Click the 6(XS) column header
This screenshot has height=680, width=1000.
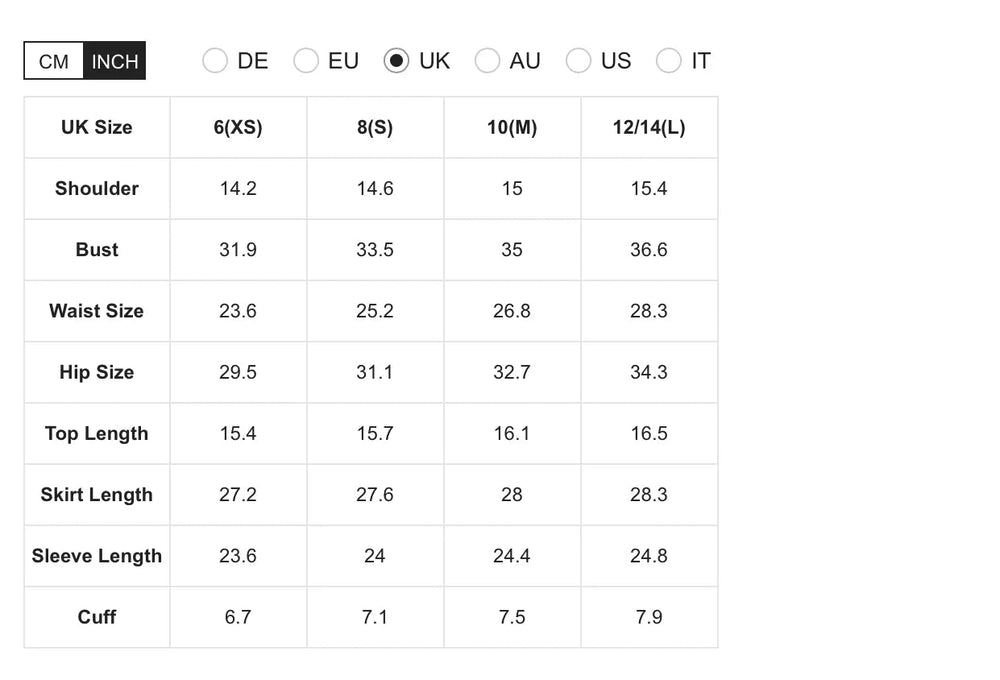coord(239,128)
